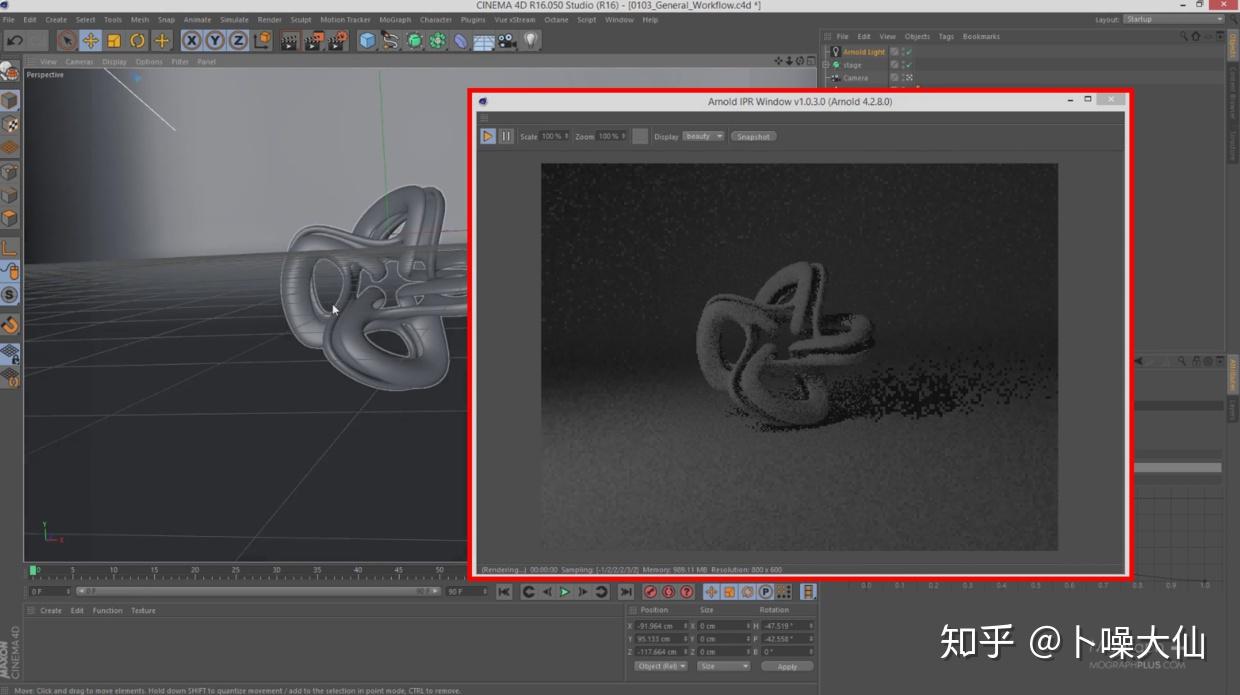Toggle the Z axis lock
1240x695 pixels.
point(238,40)
